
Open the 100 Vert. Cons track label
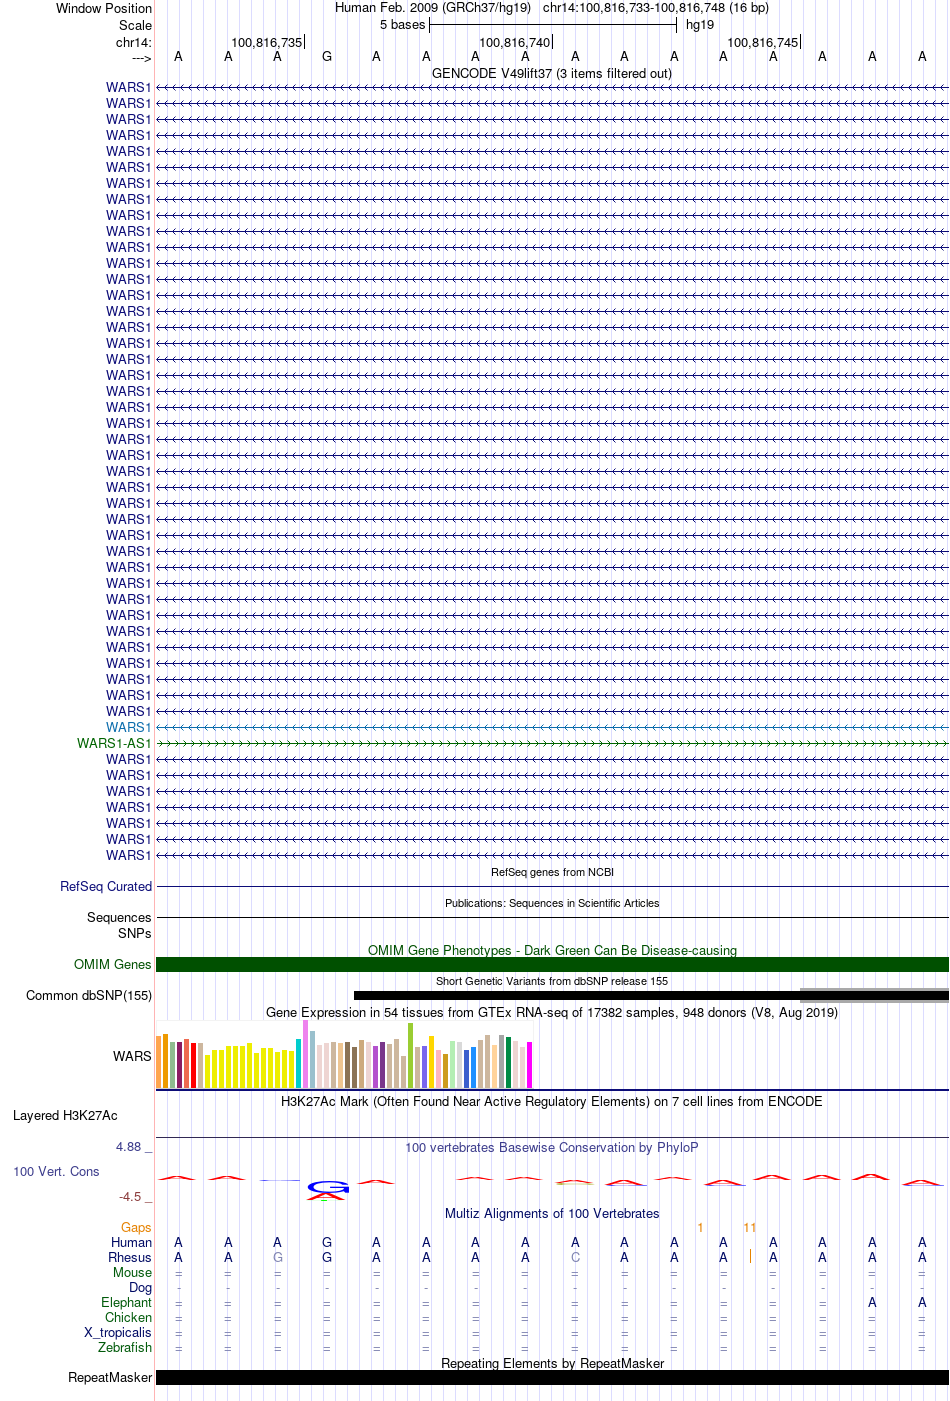pyautogui.click(x=56, y=1171)
